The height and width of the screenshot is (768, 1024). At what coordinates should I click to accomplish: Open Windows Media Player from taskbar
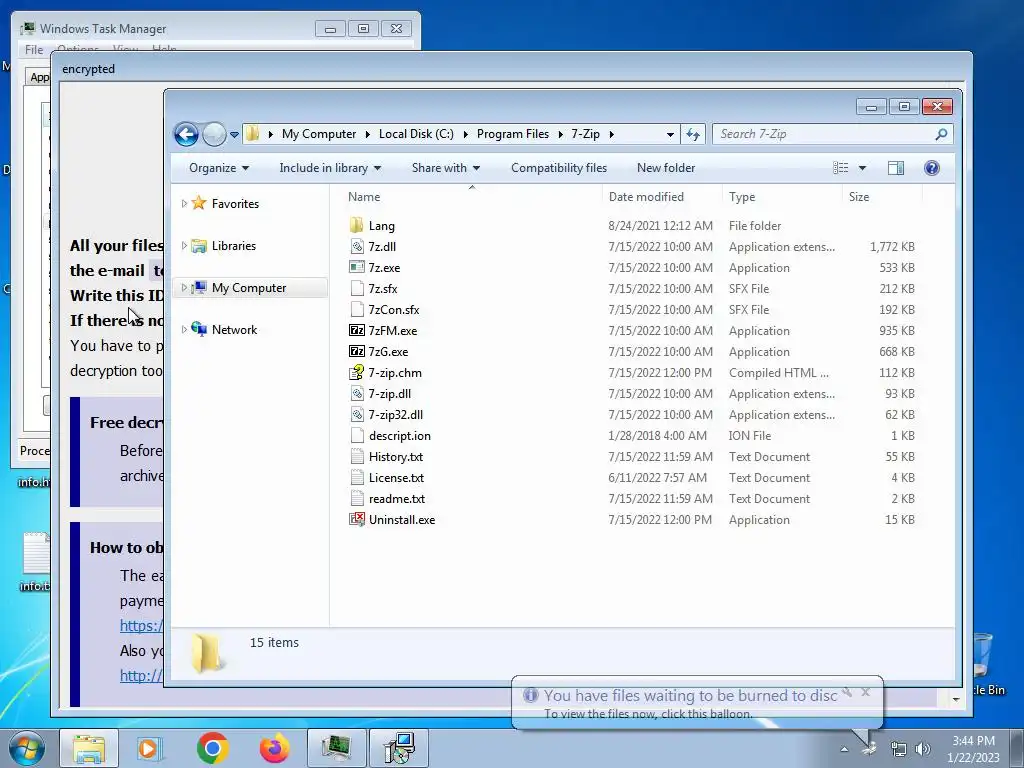pyautogui.click(x=150, y=748)
